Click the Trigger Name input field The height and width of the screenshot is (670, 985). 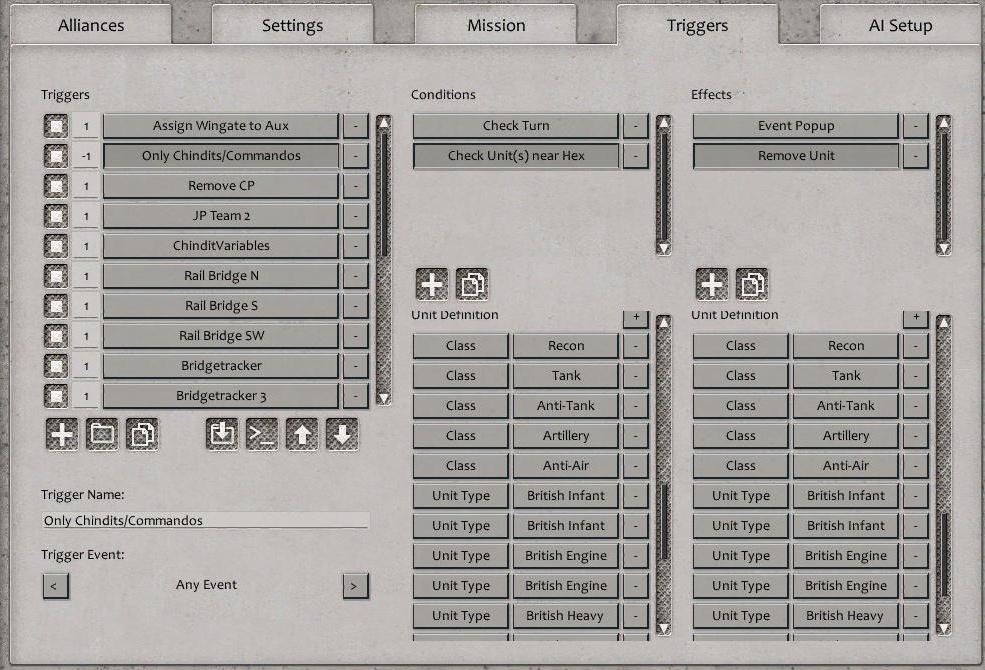coord(205,520)
